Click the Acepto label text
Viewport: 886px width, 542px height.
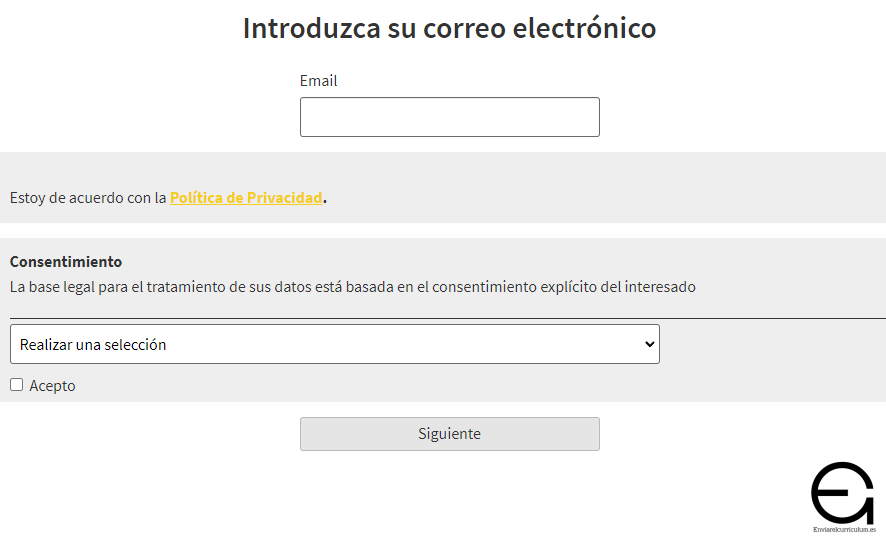[52, 386]
